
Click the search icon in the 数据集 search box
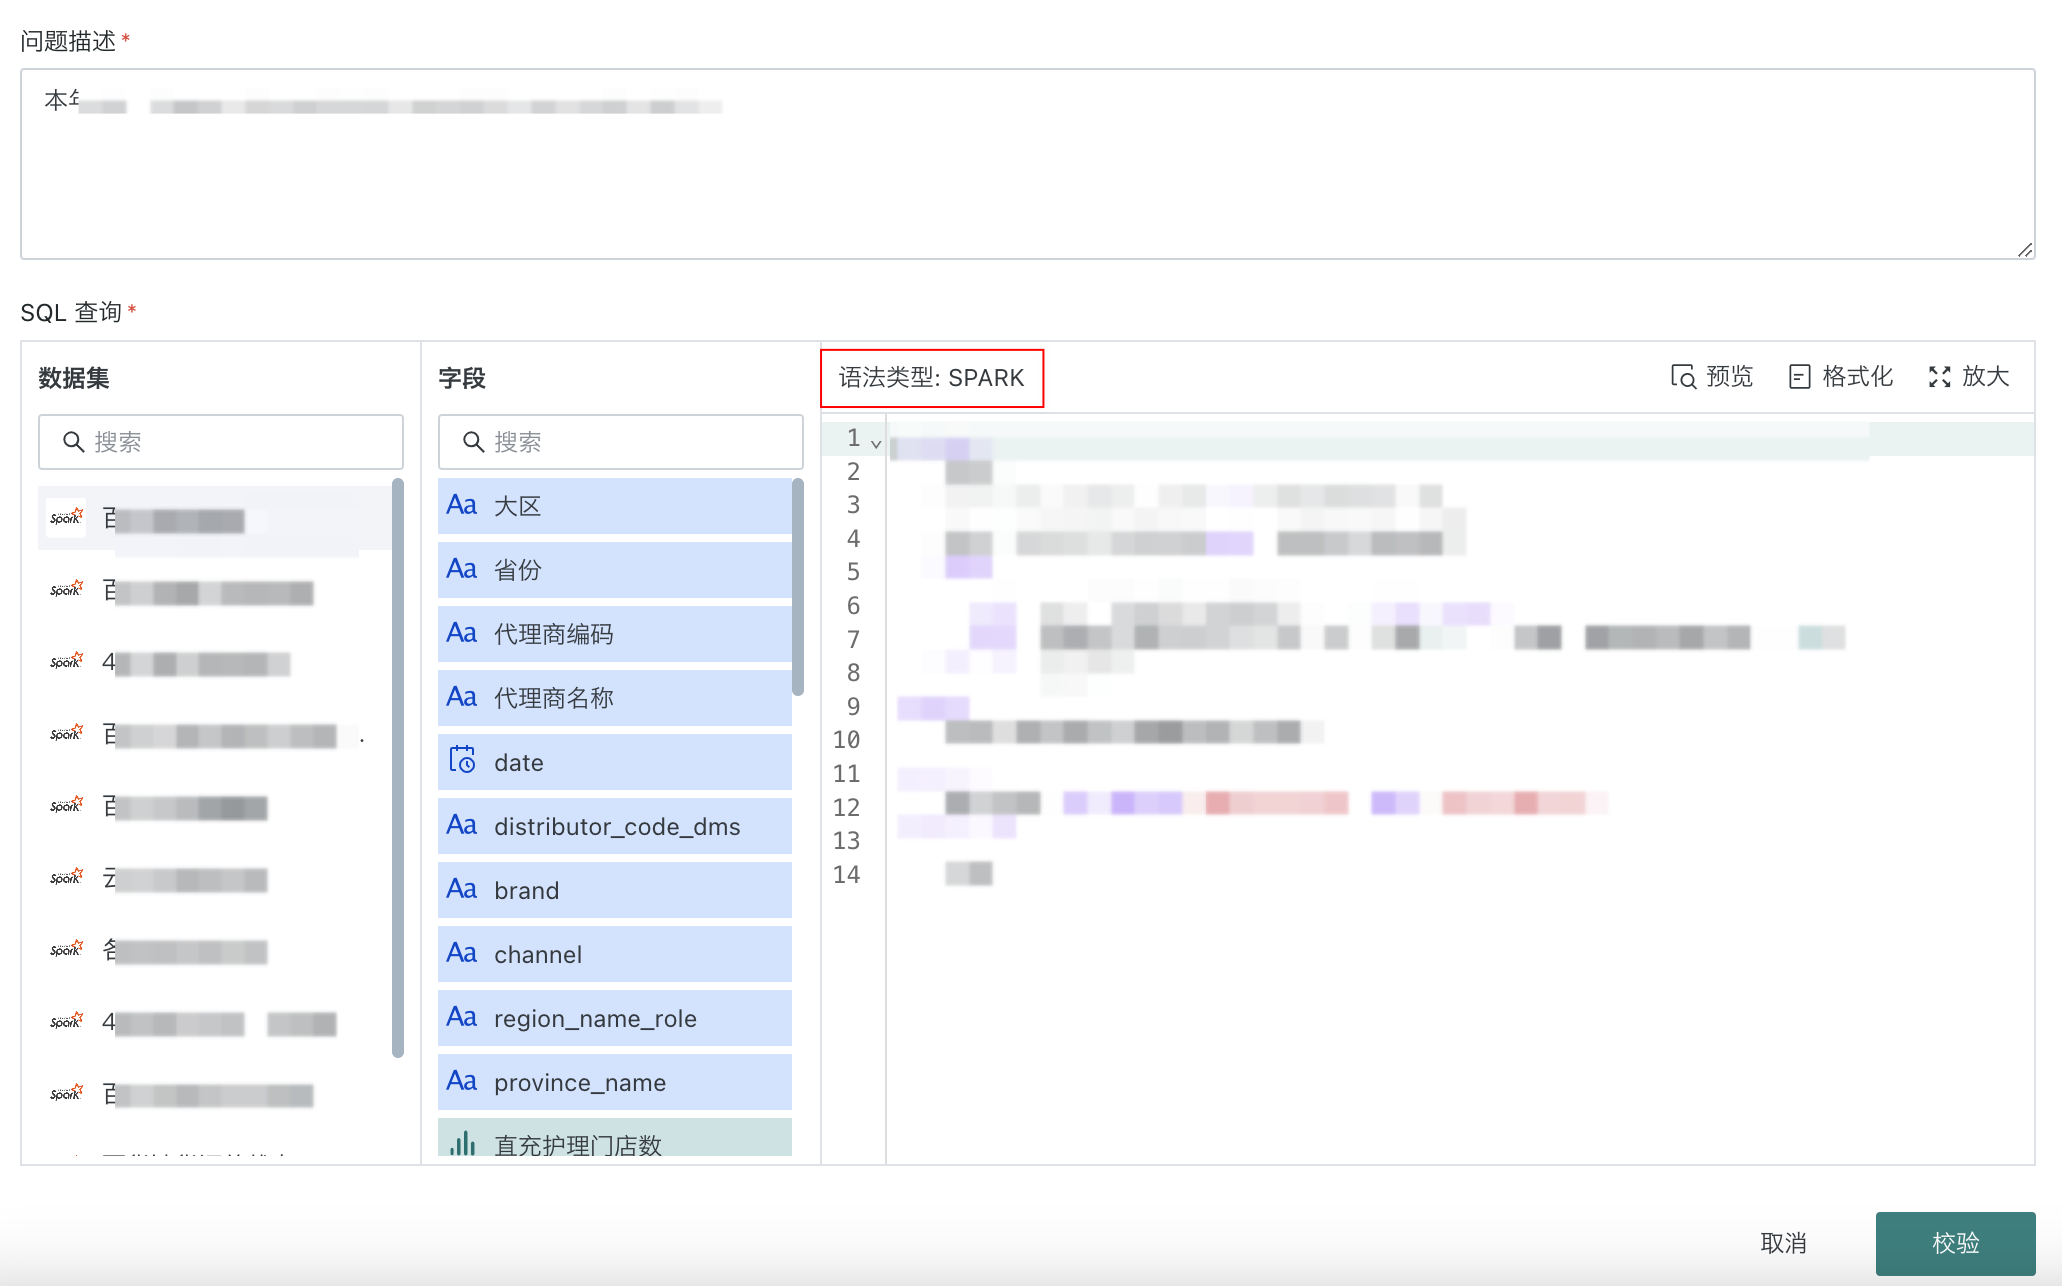[73, 442]
